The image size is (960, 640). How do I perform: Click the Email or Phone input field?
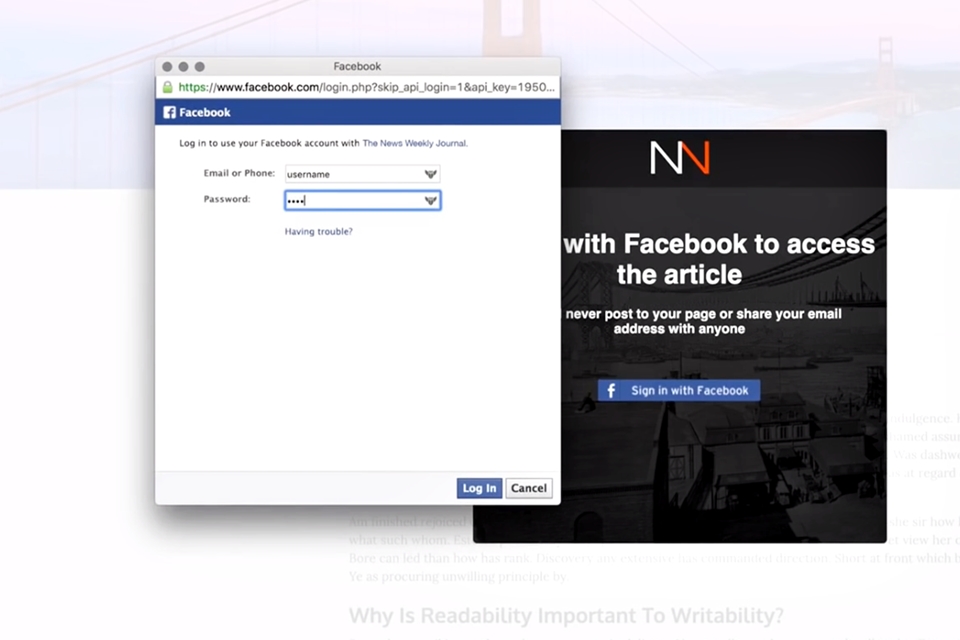pos(362,174)
